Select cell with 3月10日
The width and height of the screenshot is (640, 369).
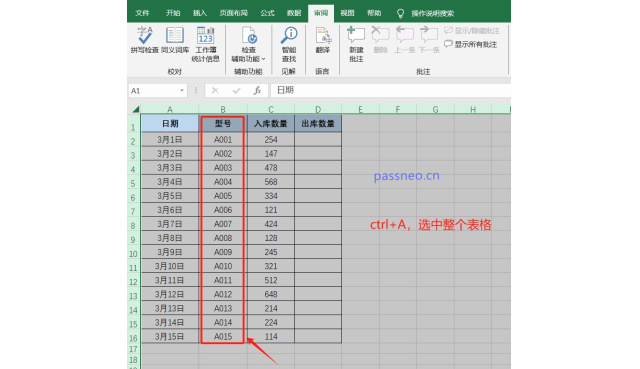pyautogui.click(x=170, y=266)
